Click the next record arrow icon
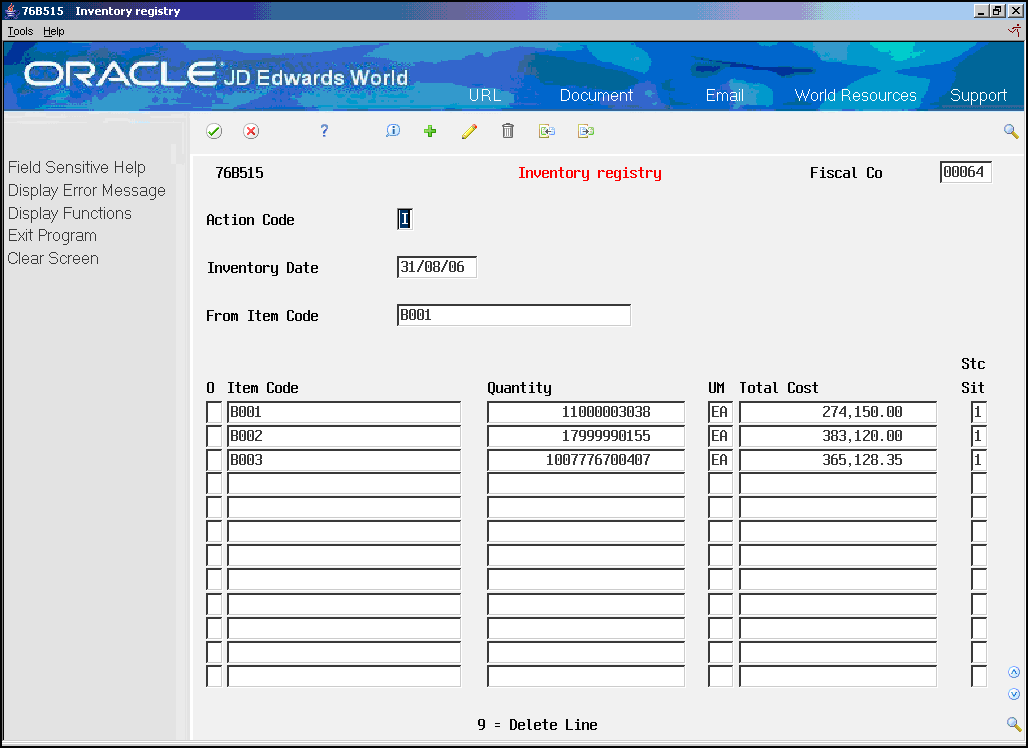This screenshot has width=1028, height=748. (x=585, y=131)
